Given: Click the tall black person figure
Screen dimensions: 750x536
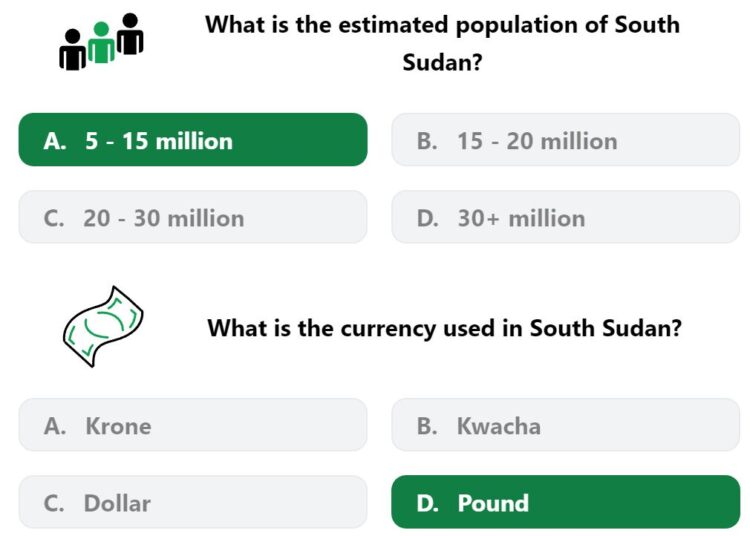Looking at the screenshot, I should [130, 33].
